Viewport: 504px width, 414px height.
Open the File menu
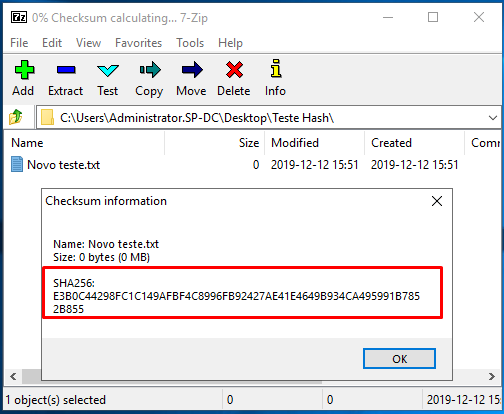[x=19, y=43]
